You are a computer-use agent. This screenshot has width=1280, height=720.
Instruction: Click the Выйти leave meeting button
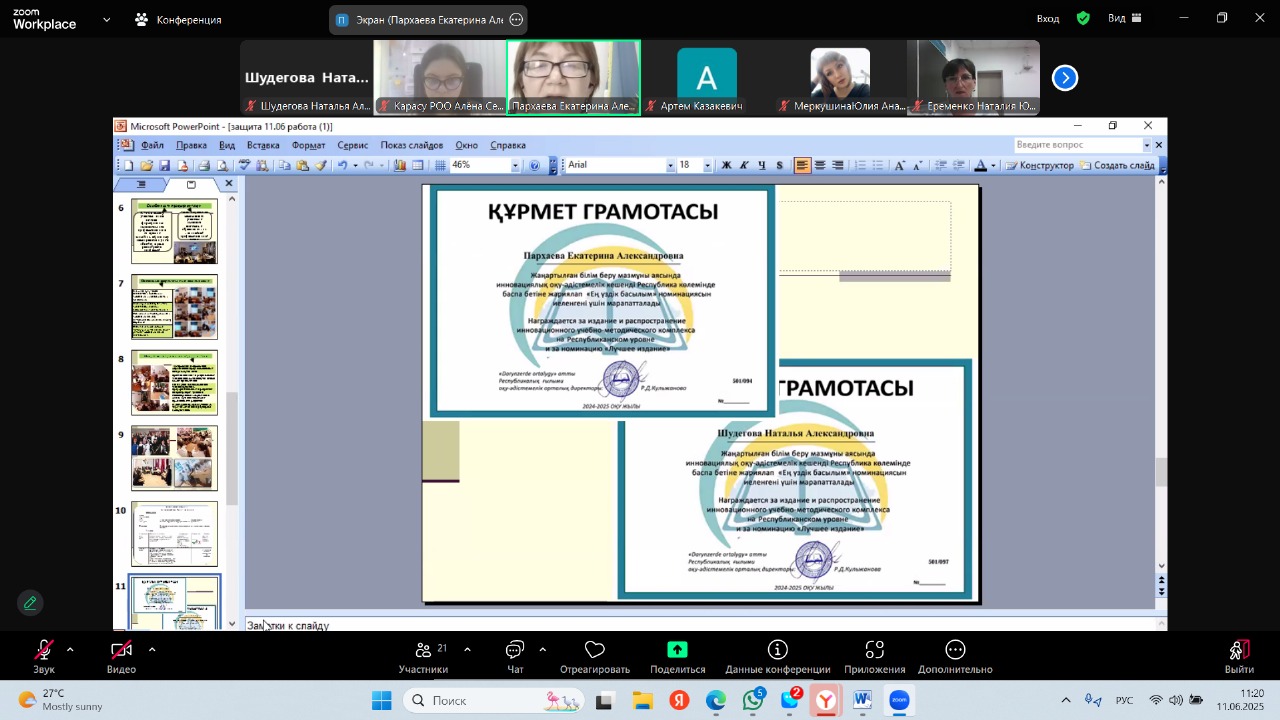pos(1239,655)
